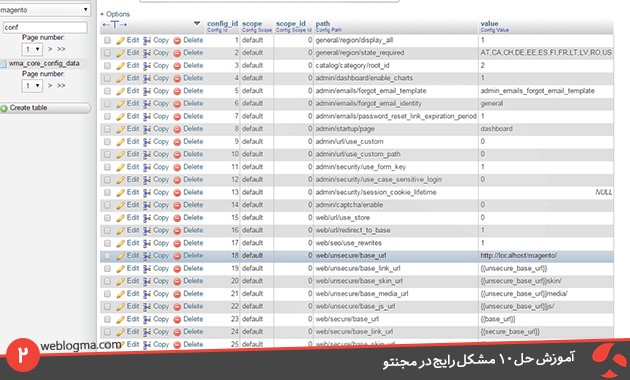Check the checkbox for config_id 19
Image resolution: width=630 pixels, height=380 pixels.
[x=107, y=268]
